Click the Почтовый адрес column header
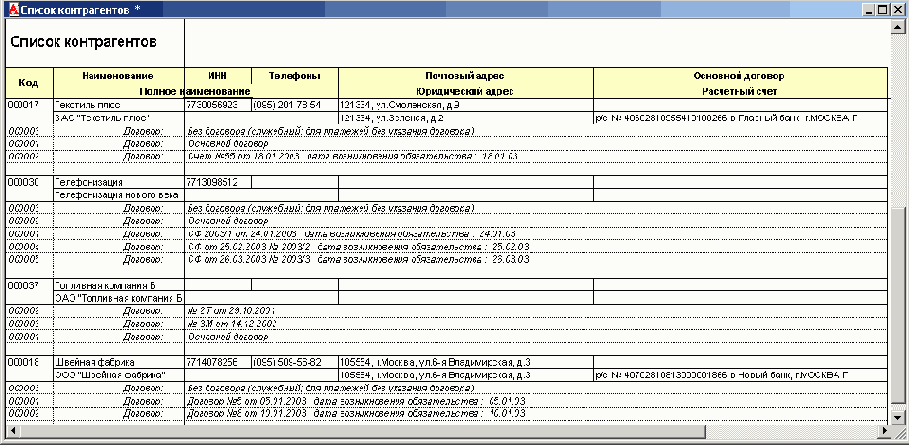Image resolution: width=909 pixels, height=445 pixels. point(466,76)
